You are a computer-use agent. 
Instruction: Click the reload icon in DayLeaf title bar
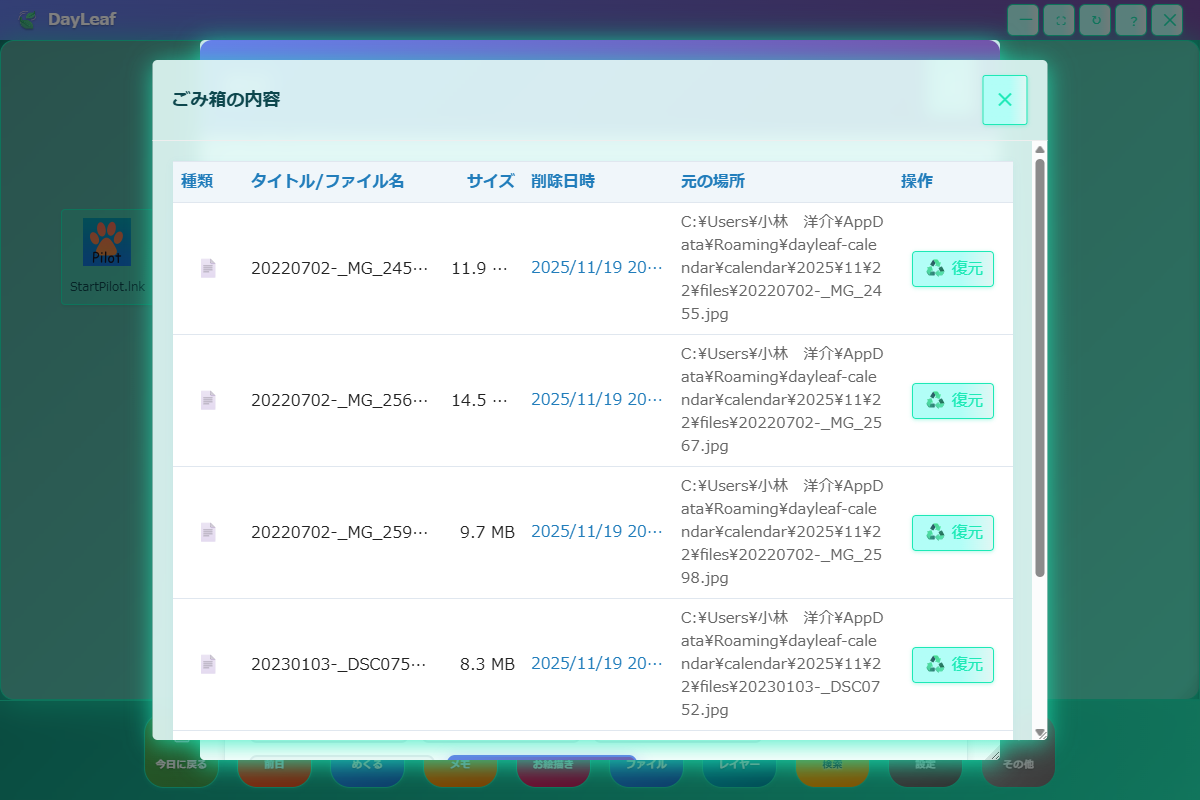[x=1095, y=20]
